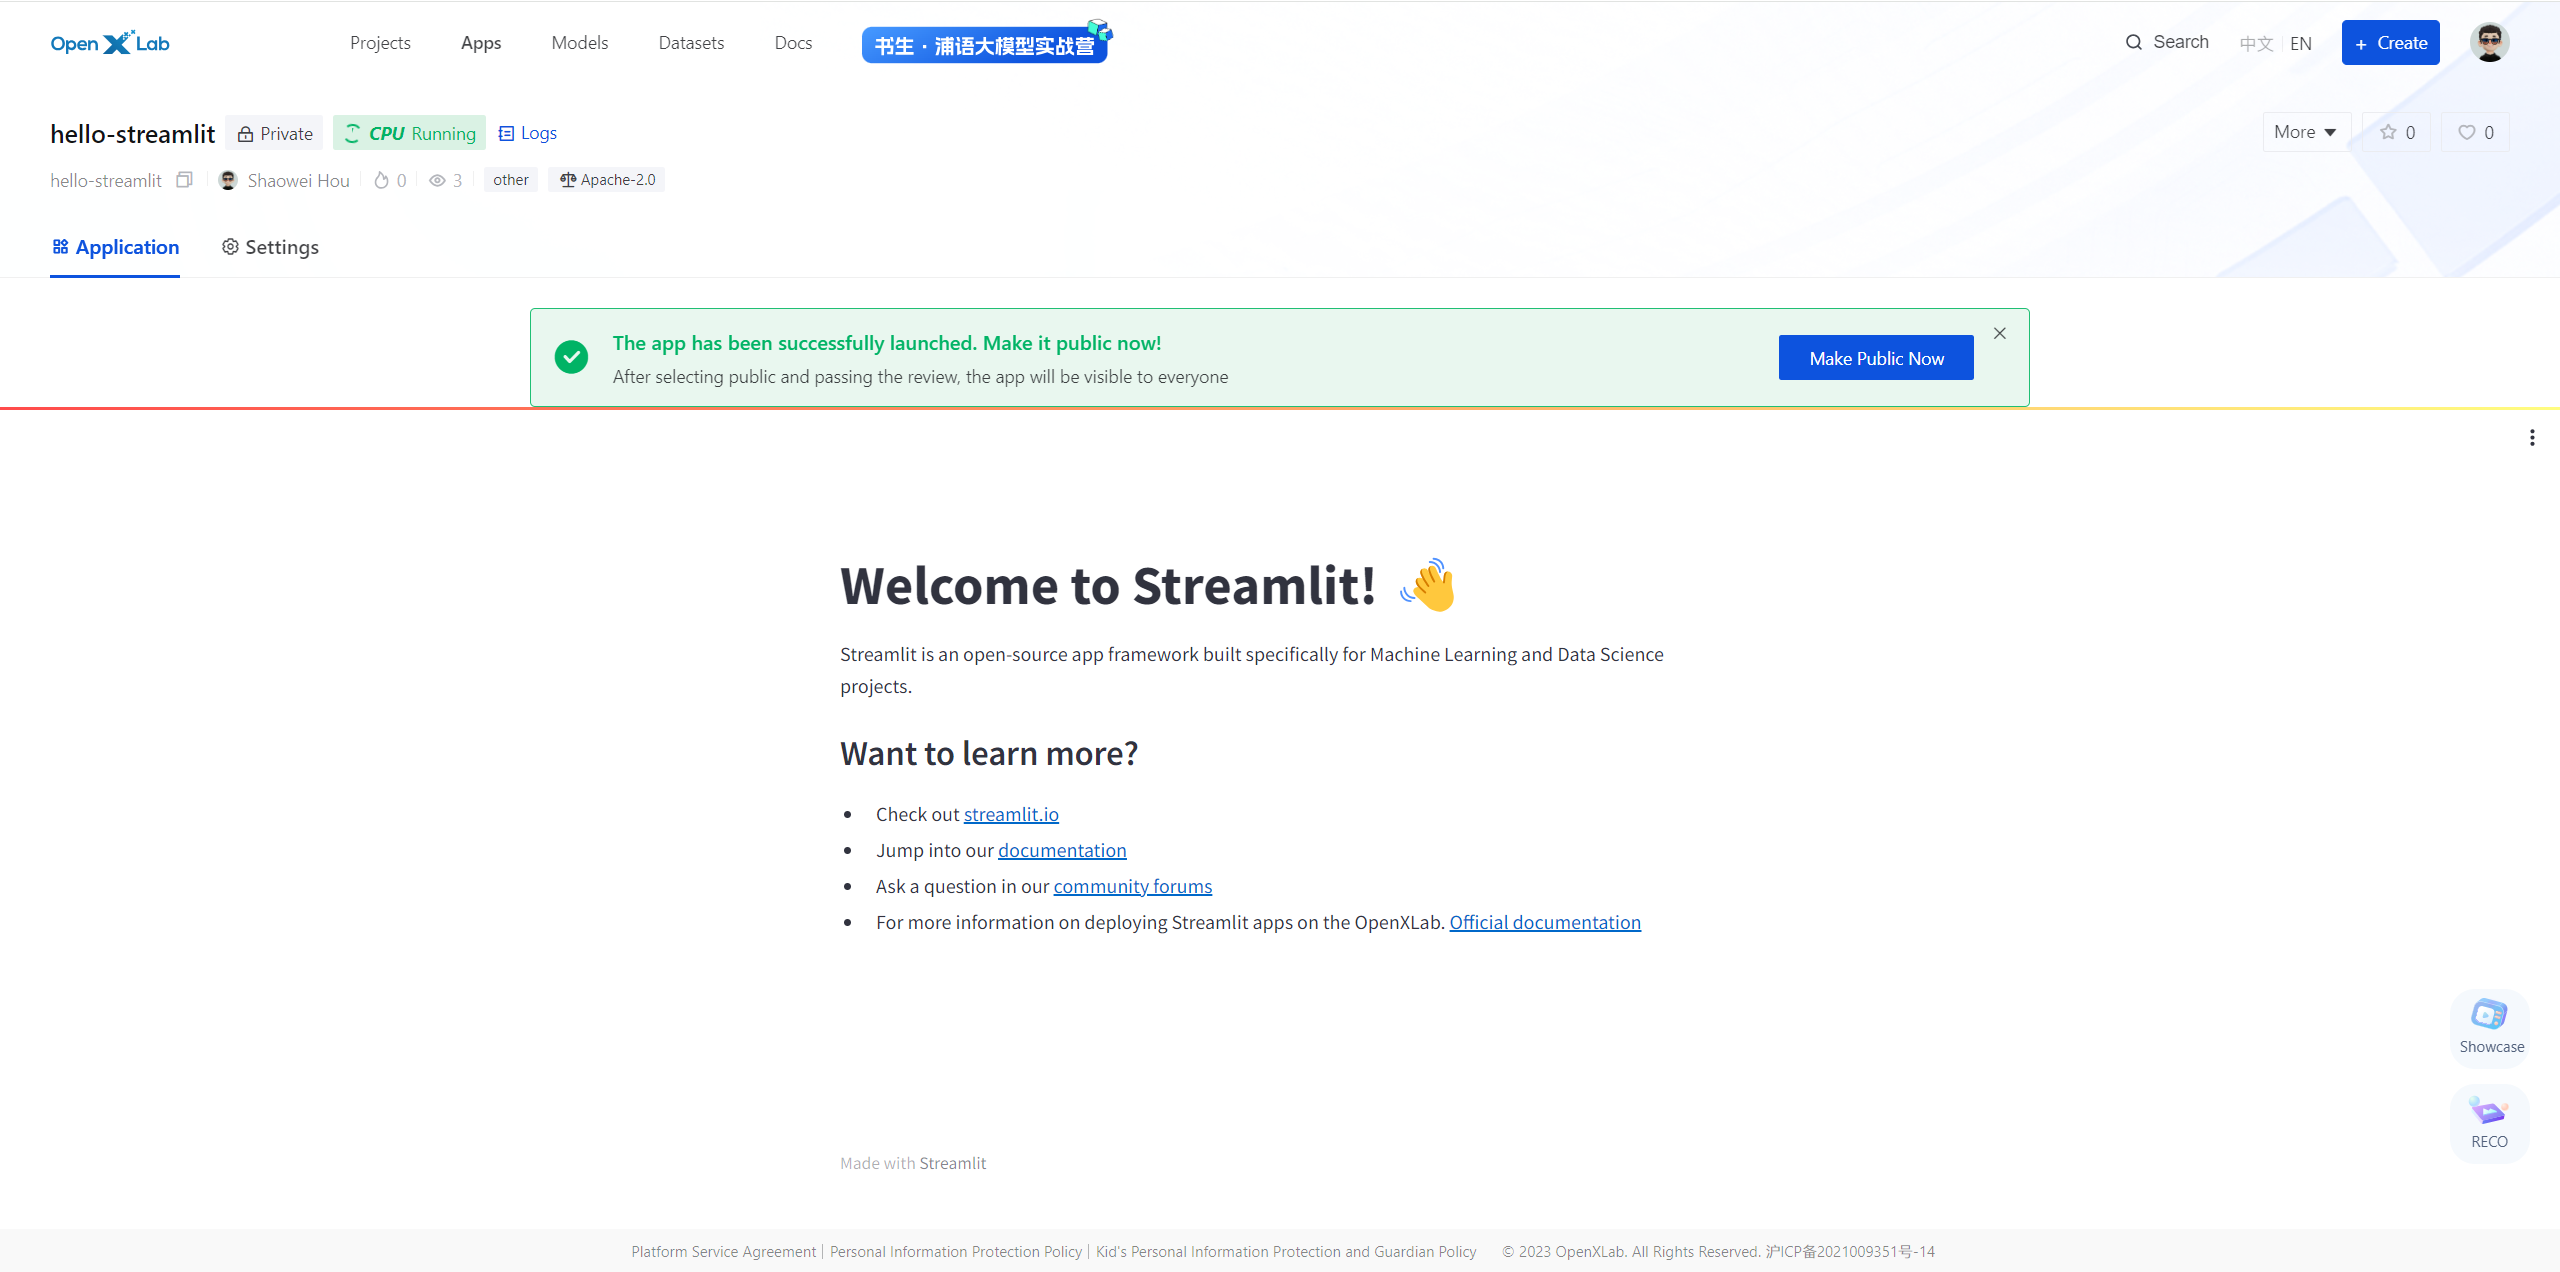
Task: Open the Showcase floating widget
Action: (2490, 1027)
